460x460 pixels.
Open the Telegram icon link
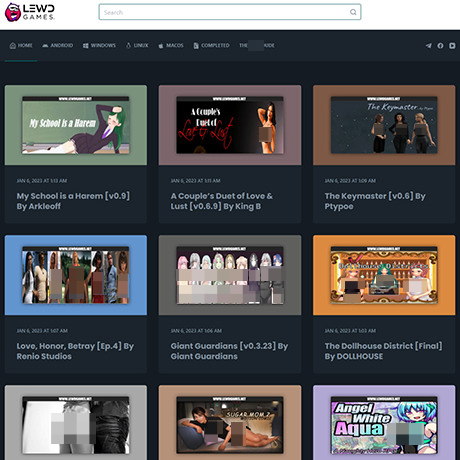[x=429, y=46]
